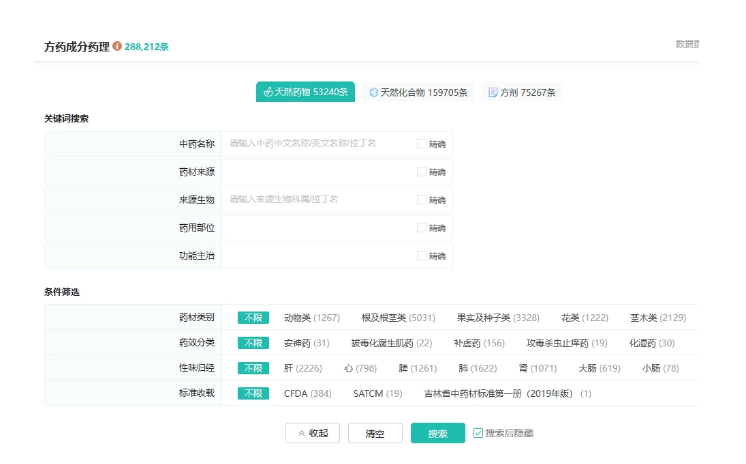Select the 安神药 (31) category
The width and height of the screenshot is (746, 464).
click(x=306, y=343)
